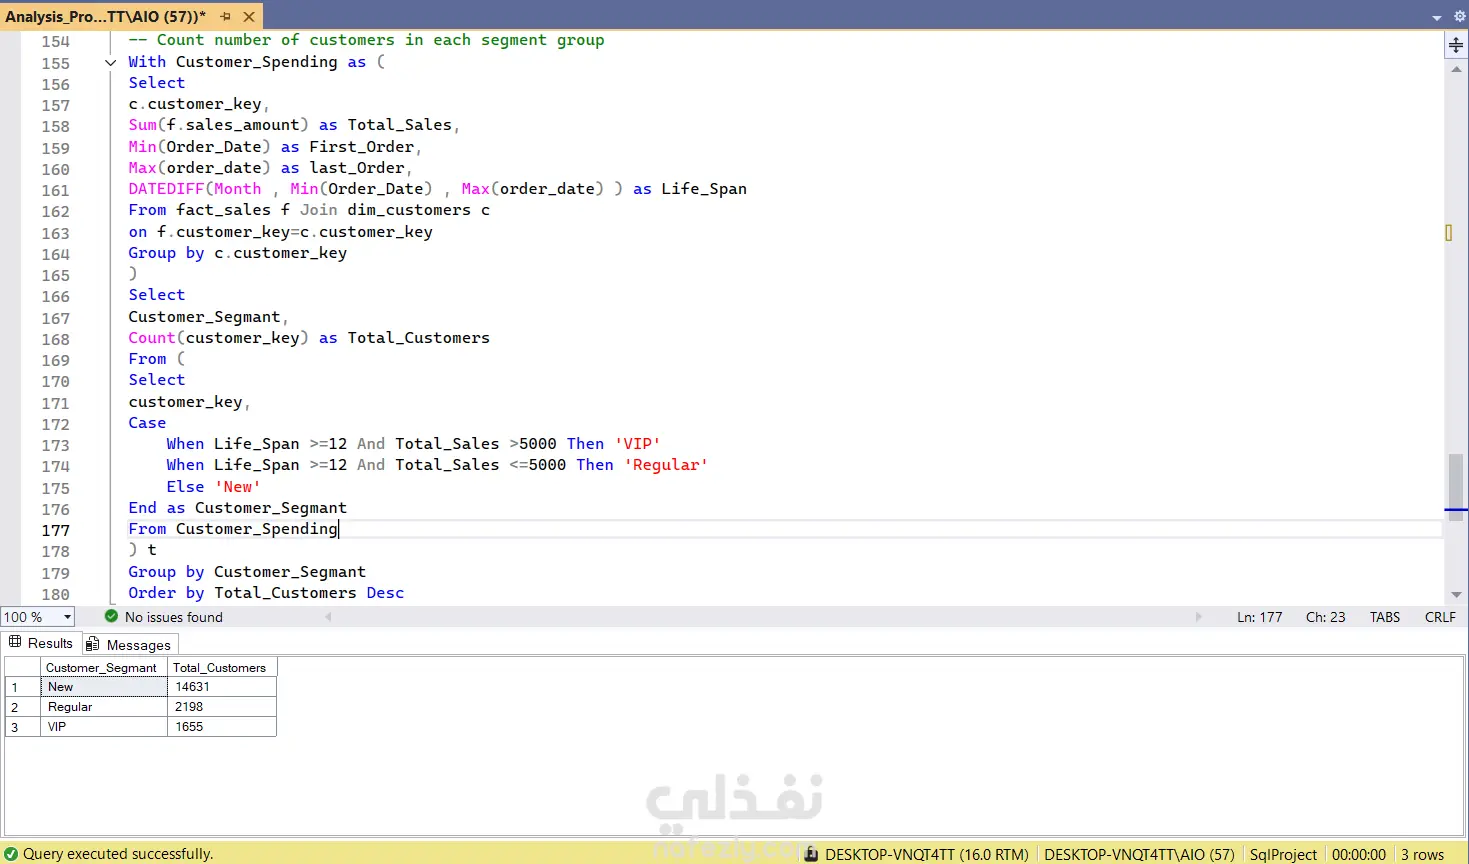The width and height of the screenshot is (1469, 864).
Task: Click the editor split-window handle icon
Action: (1456, 45)
